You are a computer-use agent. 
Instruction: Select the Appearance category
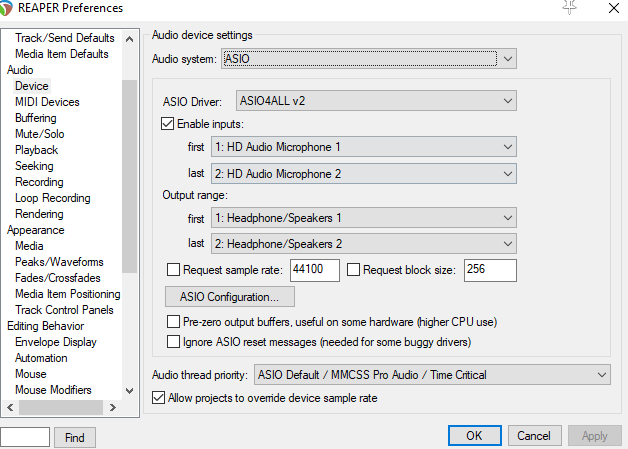[36, 230]
